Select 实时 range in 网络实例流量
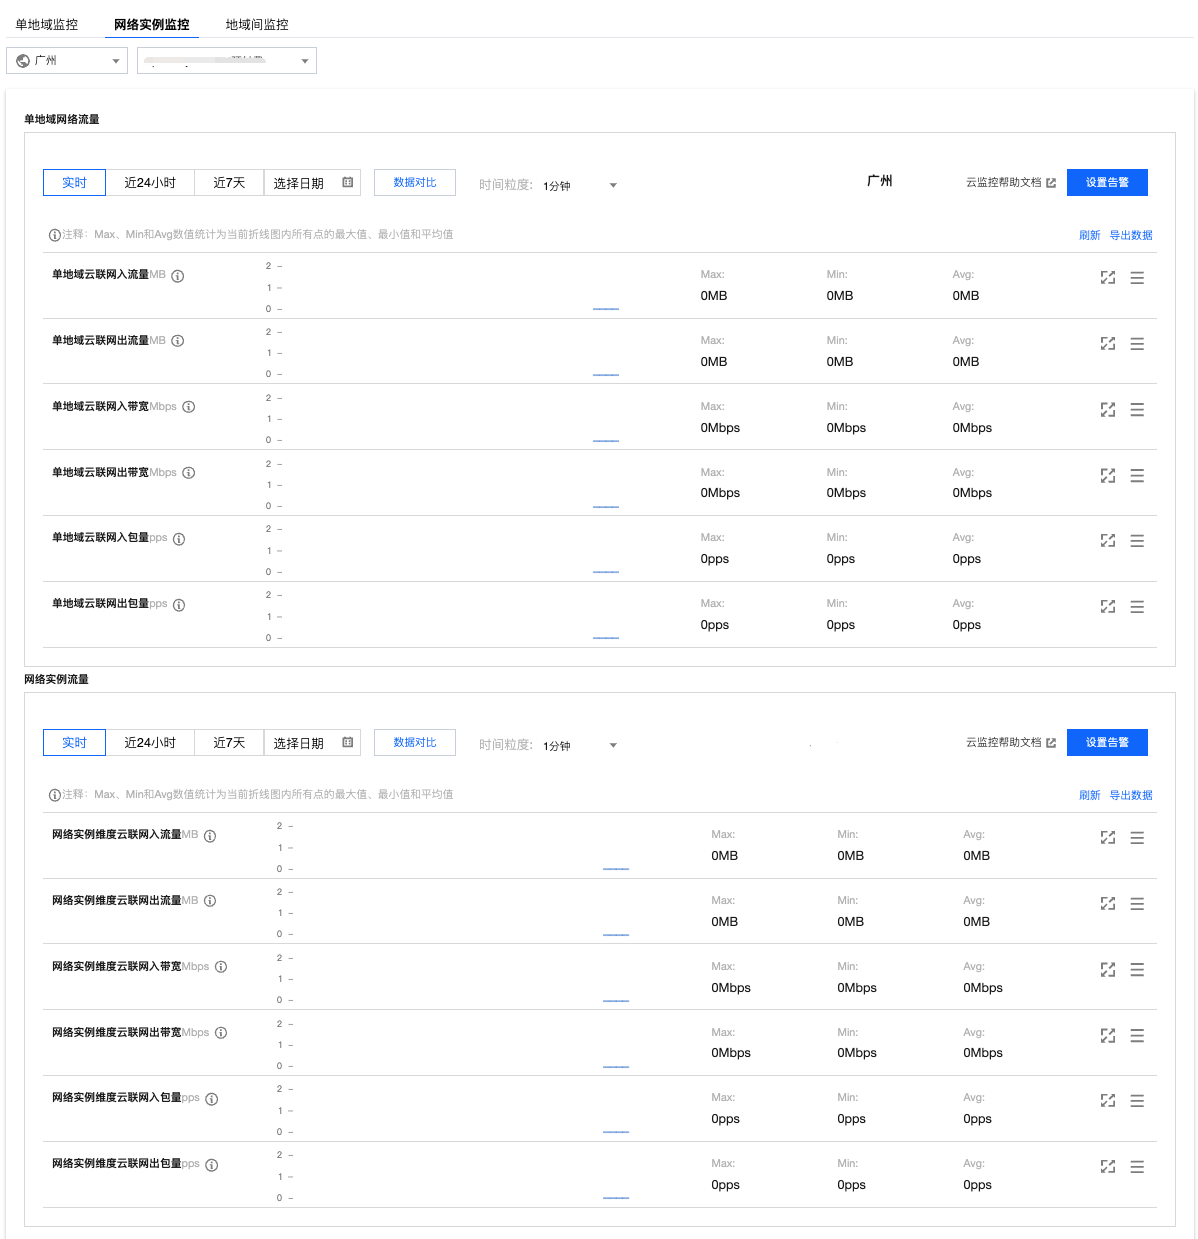This screenshot has height=1239, width=1198. click(x=74, y=743)
